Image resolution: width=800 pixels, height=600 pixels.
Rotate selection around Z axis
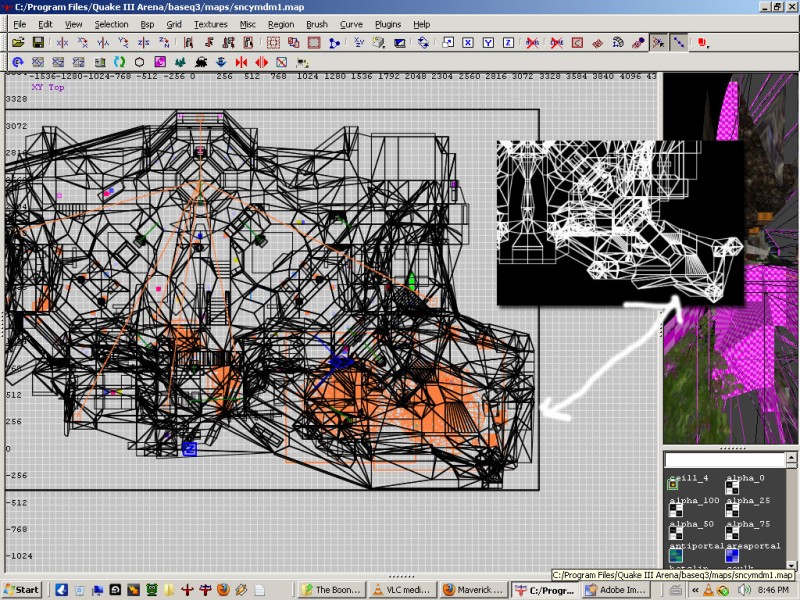(x=164, y=43)
